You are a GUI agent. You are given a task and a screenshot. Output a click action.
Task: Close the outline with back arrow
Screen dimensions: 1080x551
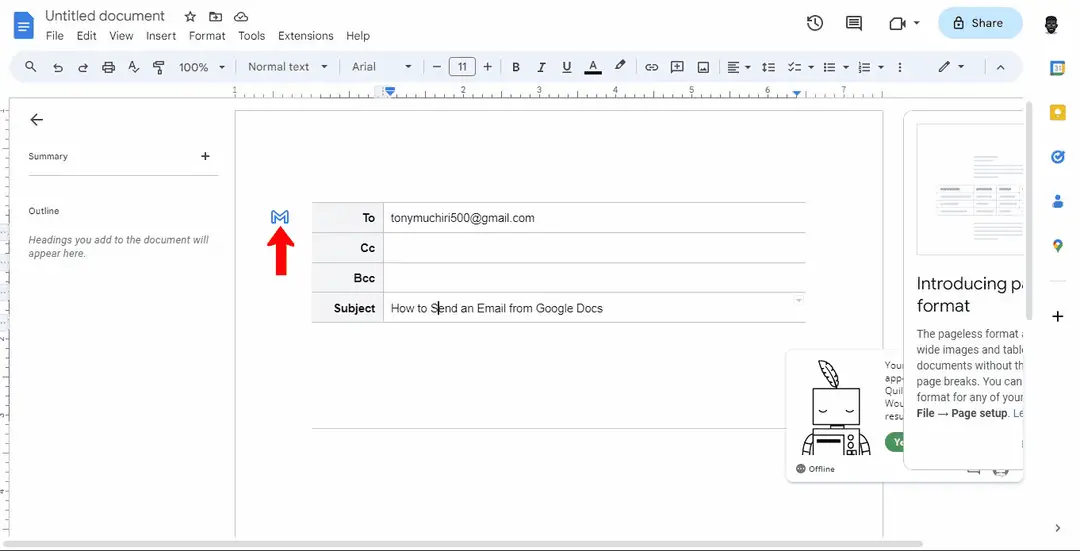click(x=37, y=120)
